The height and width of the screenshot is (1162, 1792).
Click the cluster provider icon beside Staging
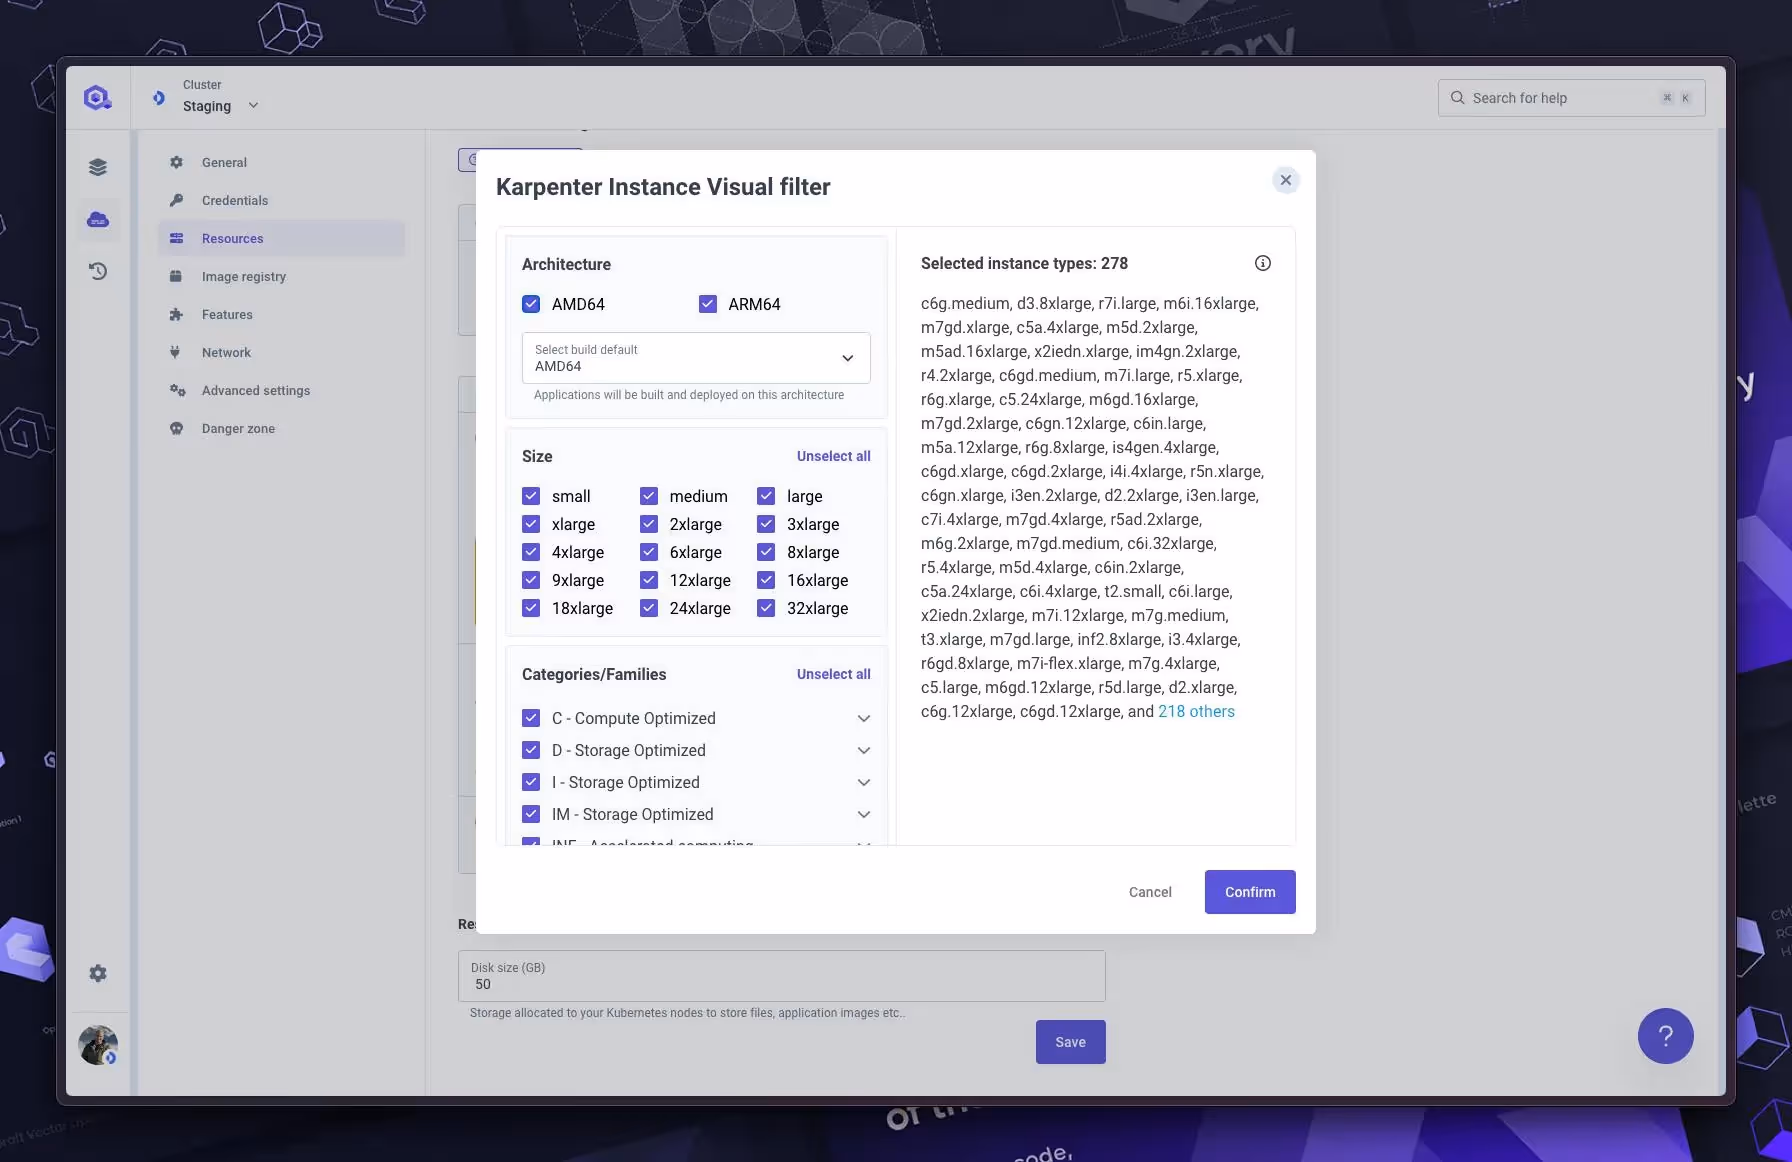pyautogui.click(x=158, y=98)
